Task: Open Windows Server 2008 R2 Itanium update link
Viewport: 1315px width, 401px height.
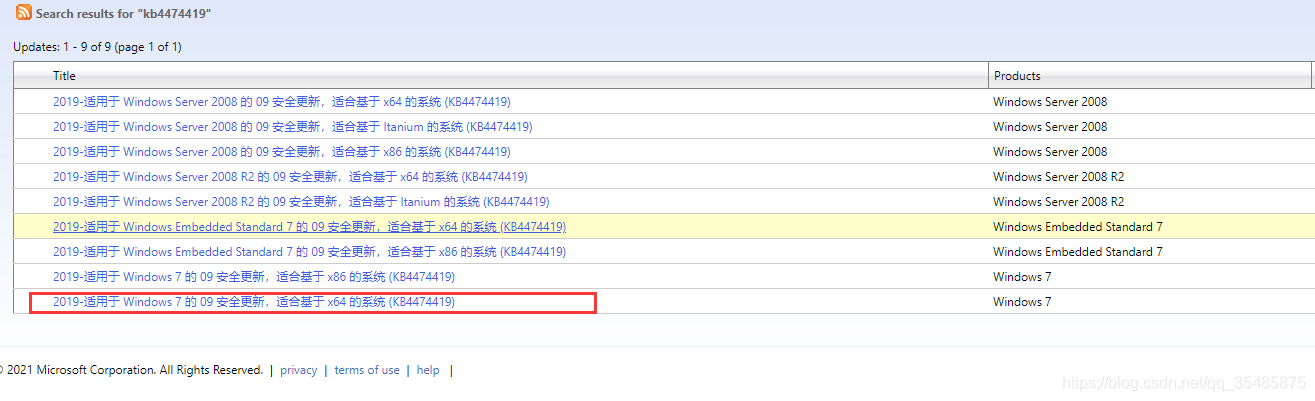Action: (x=301, y=202)
